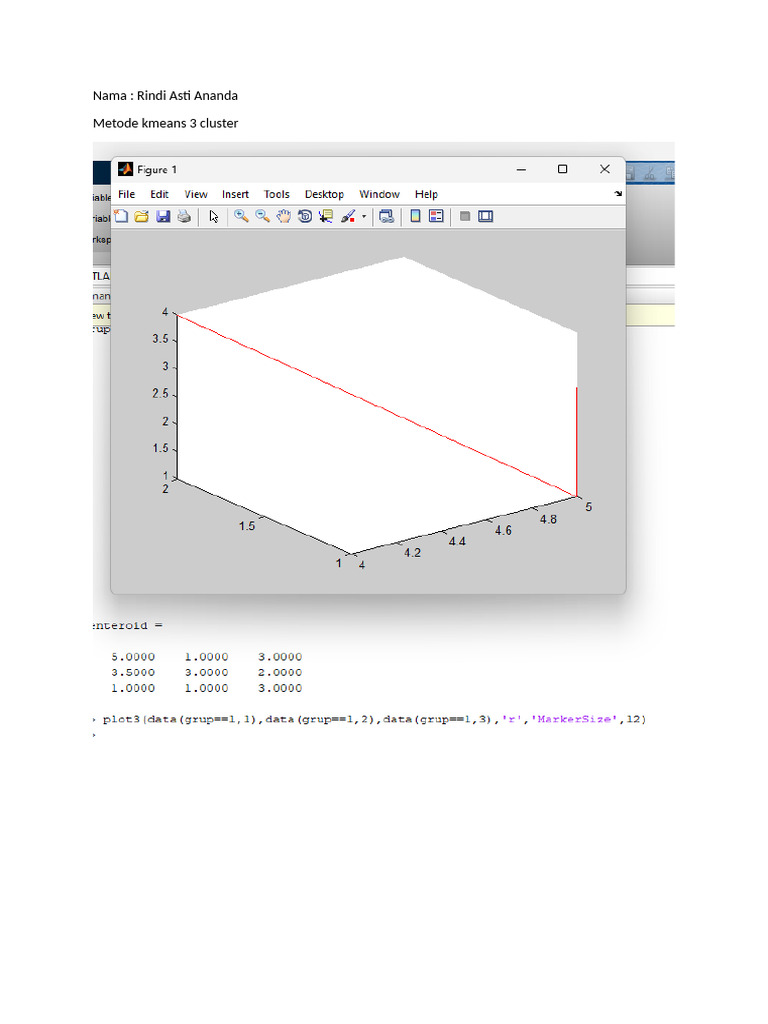
Task: Toggle the Insert Legend button
Action: click(x=436, y=216)
